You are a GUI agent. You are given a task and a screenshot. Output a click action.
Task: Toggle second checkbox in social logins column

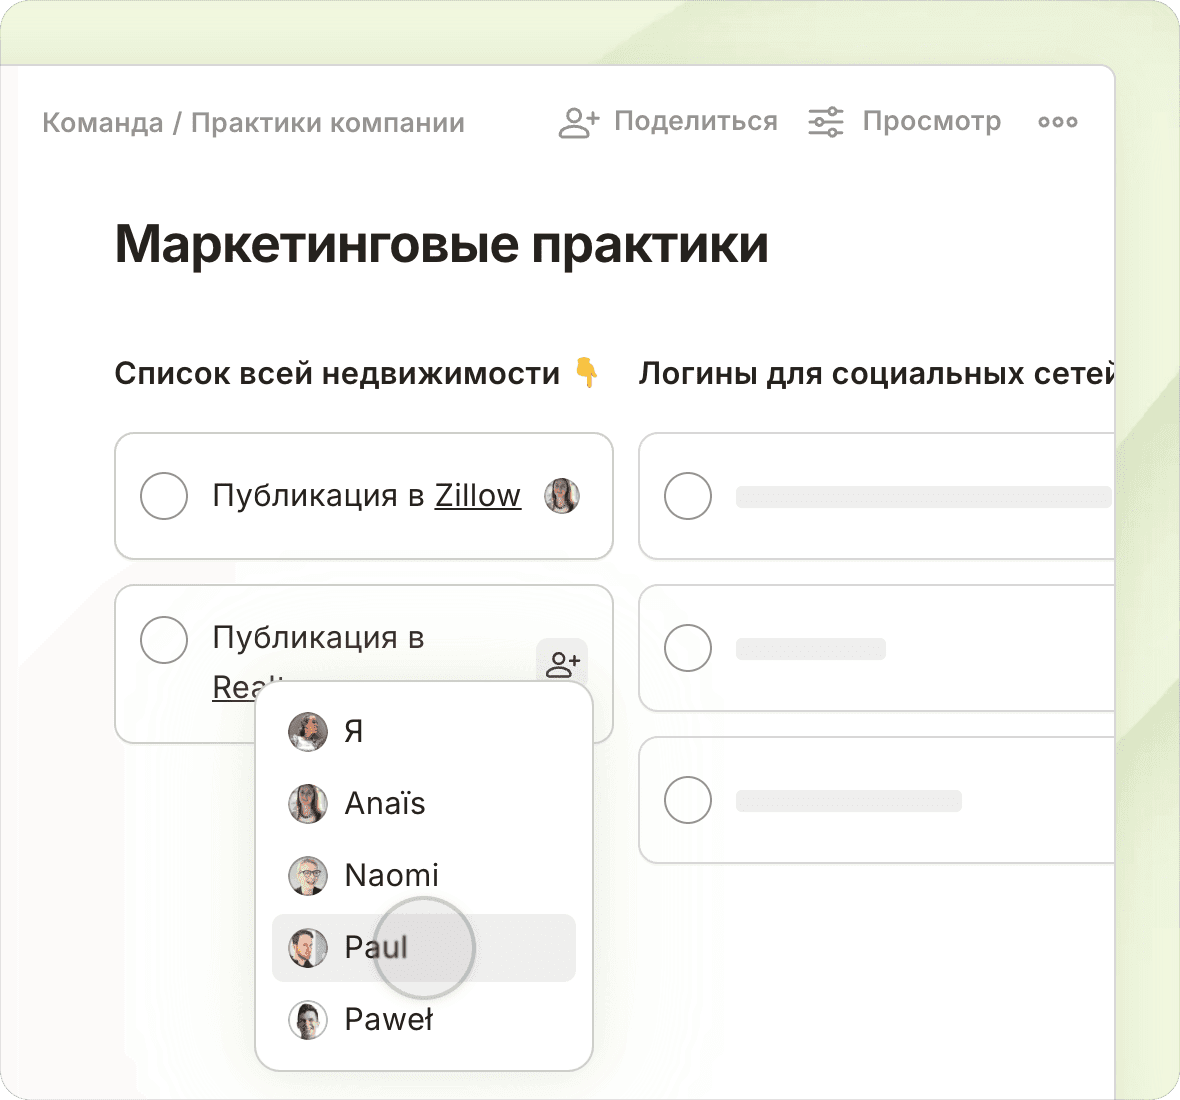point(688,648)
